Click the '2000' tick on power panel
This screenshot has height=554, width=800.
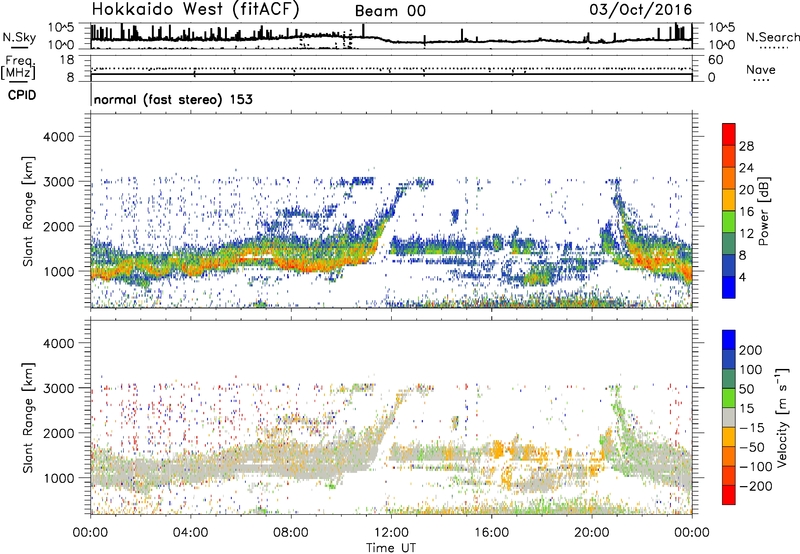click(58, 226)
